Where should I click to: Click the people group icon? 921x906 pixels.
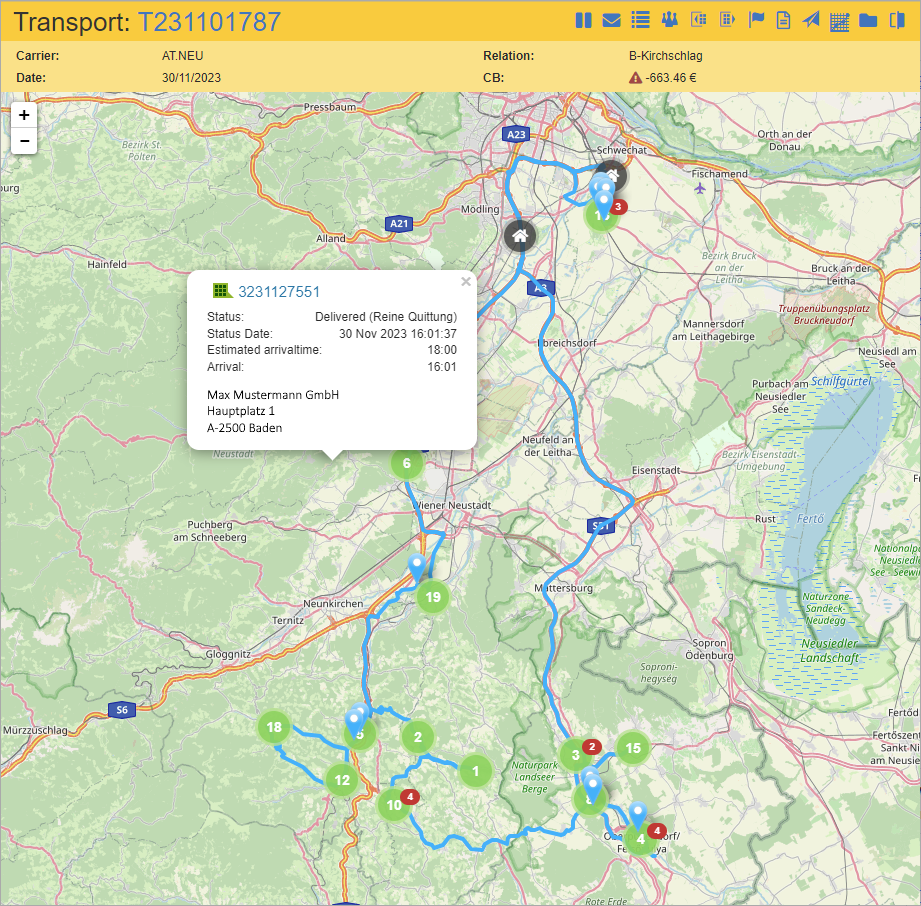pos(670,20)
